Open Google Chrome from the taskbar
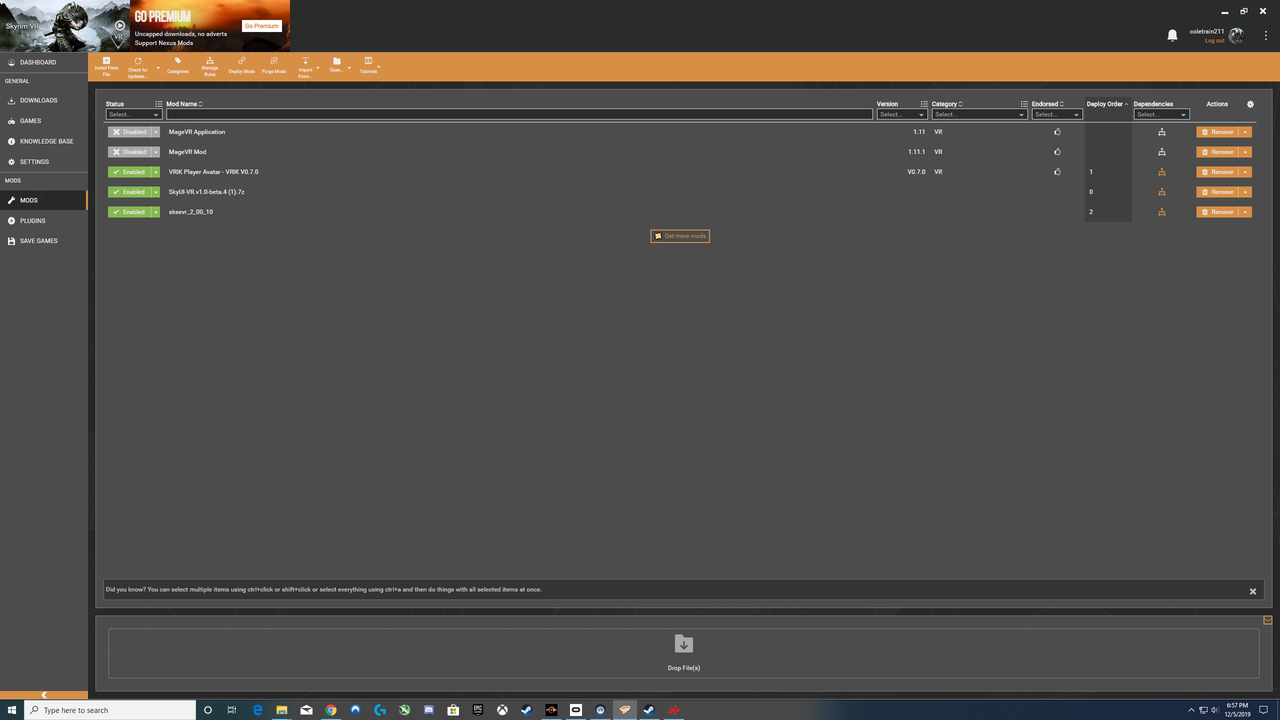This screenshot has height=720, width=1280. tap(331, 710)
